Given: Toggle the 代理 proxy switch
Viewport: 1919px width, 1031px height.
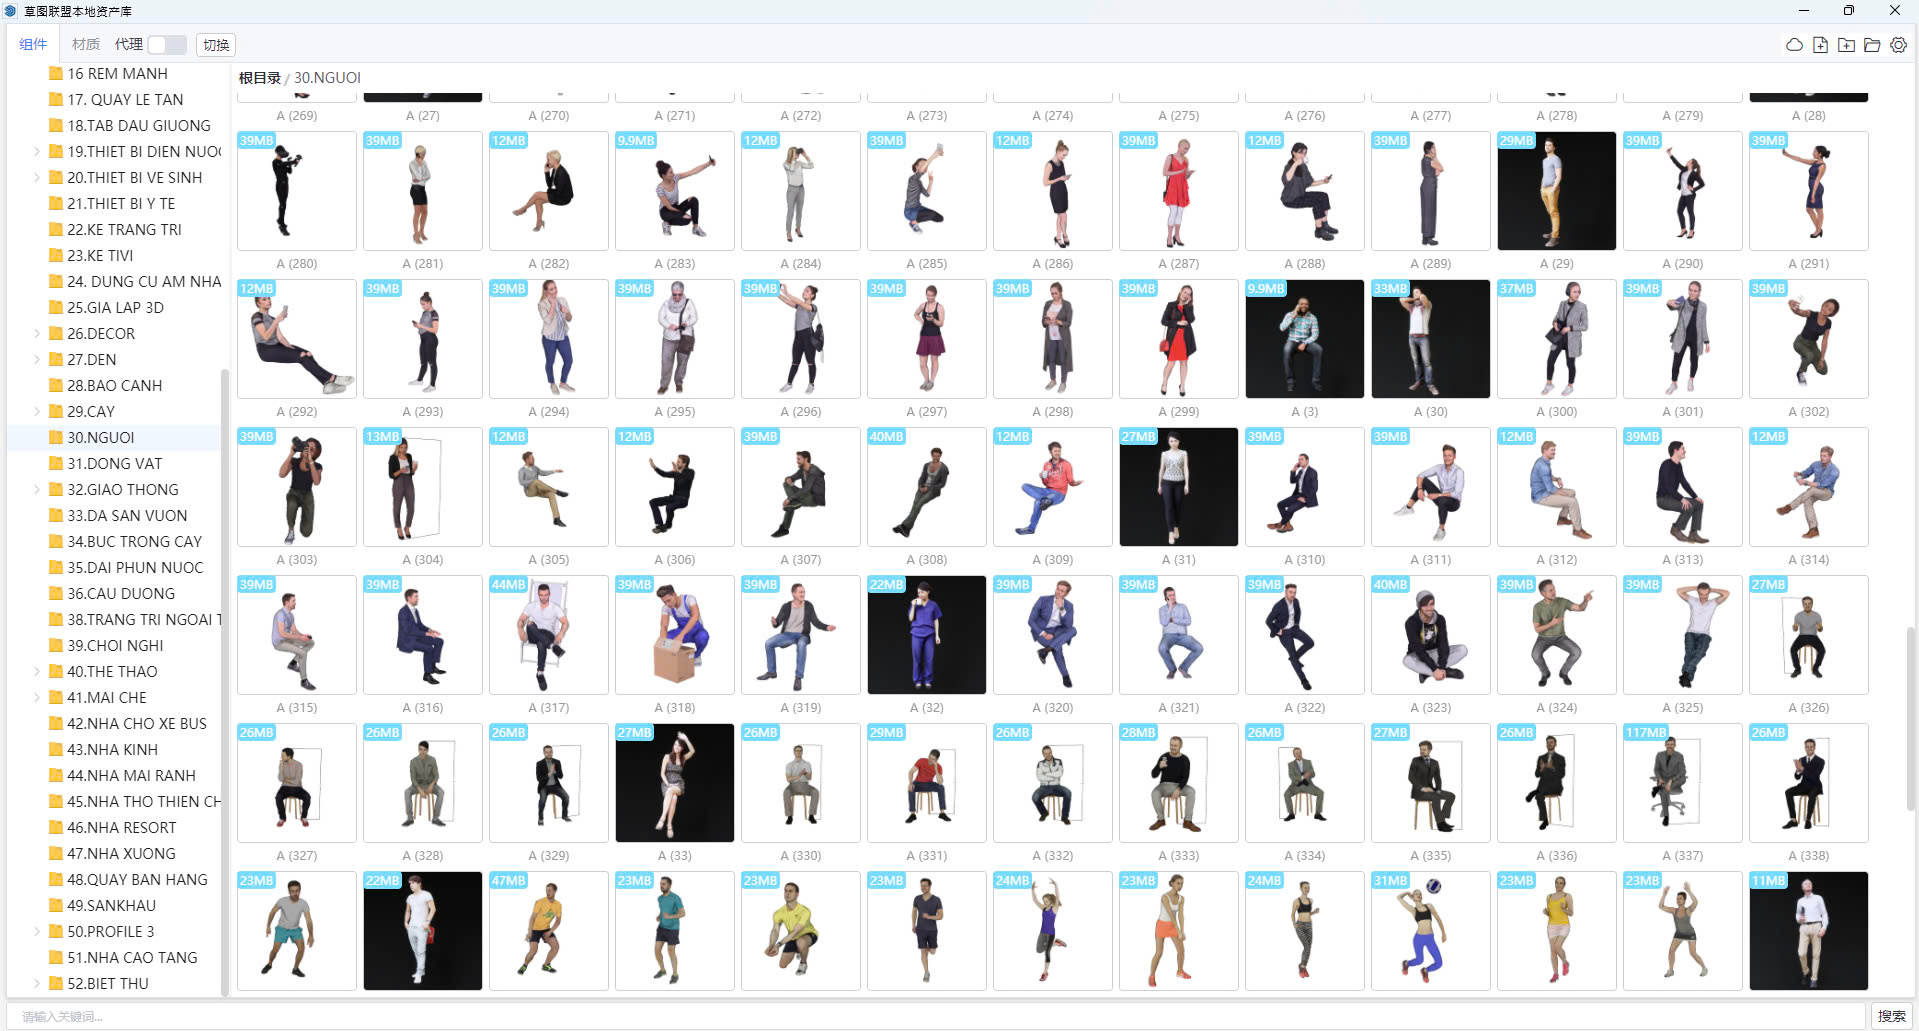Looking at the screenshot, I should 166,45.
